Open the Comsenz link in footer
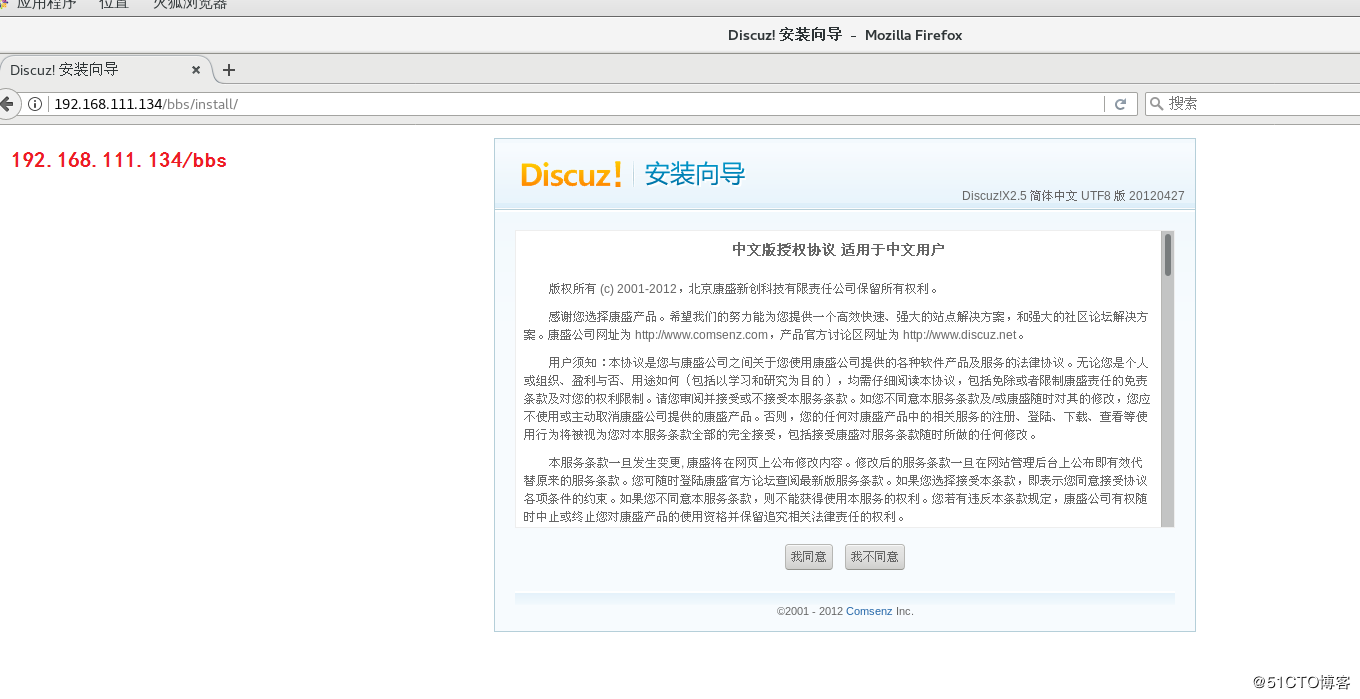Image resolution: width=1360 pixels, height=699 pixels. (869, 611)
